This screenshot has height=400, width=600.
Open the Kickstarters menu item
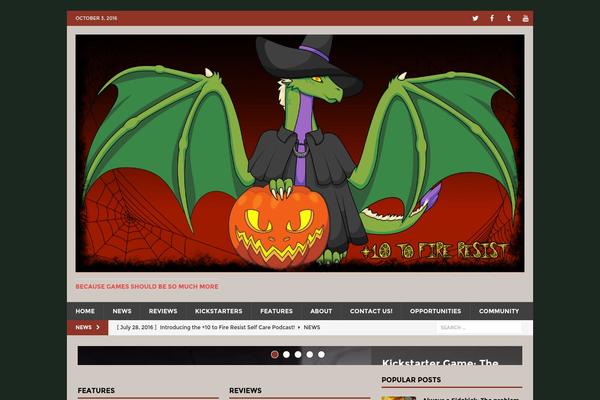click(x=218, y=311)
